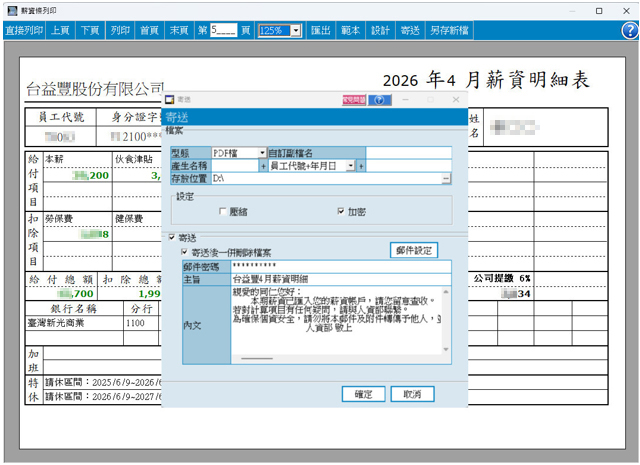Click the 健保費 deduction label
Image resolution: width=640 pixels, height=465 pixels.
[x=129, y=218]
